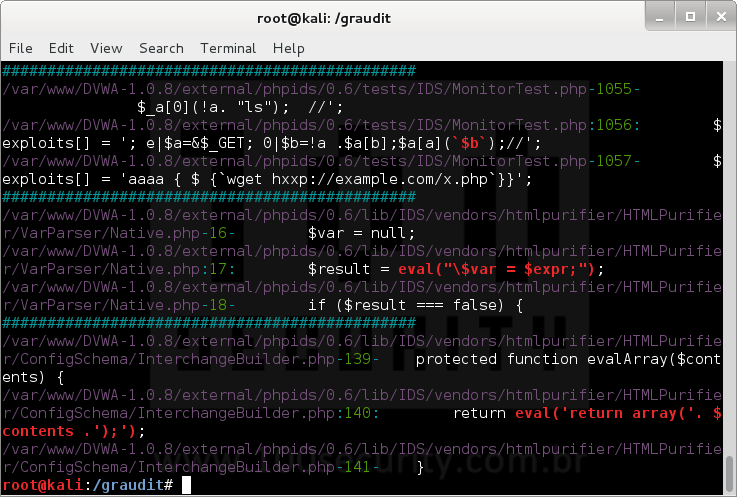The image size is (737, 497).
Task: Maximize the terminal window
Action: tap(690, 16)
